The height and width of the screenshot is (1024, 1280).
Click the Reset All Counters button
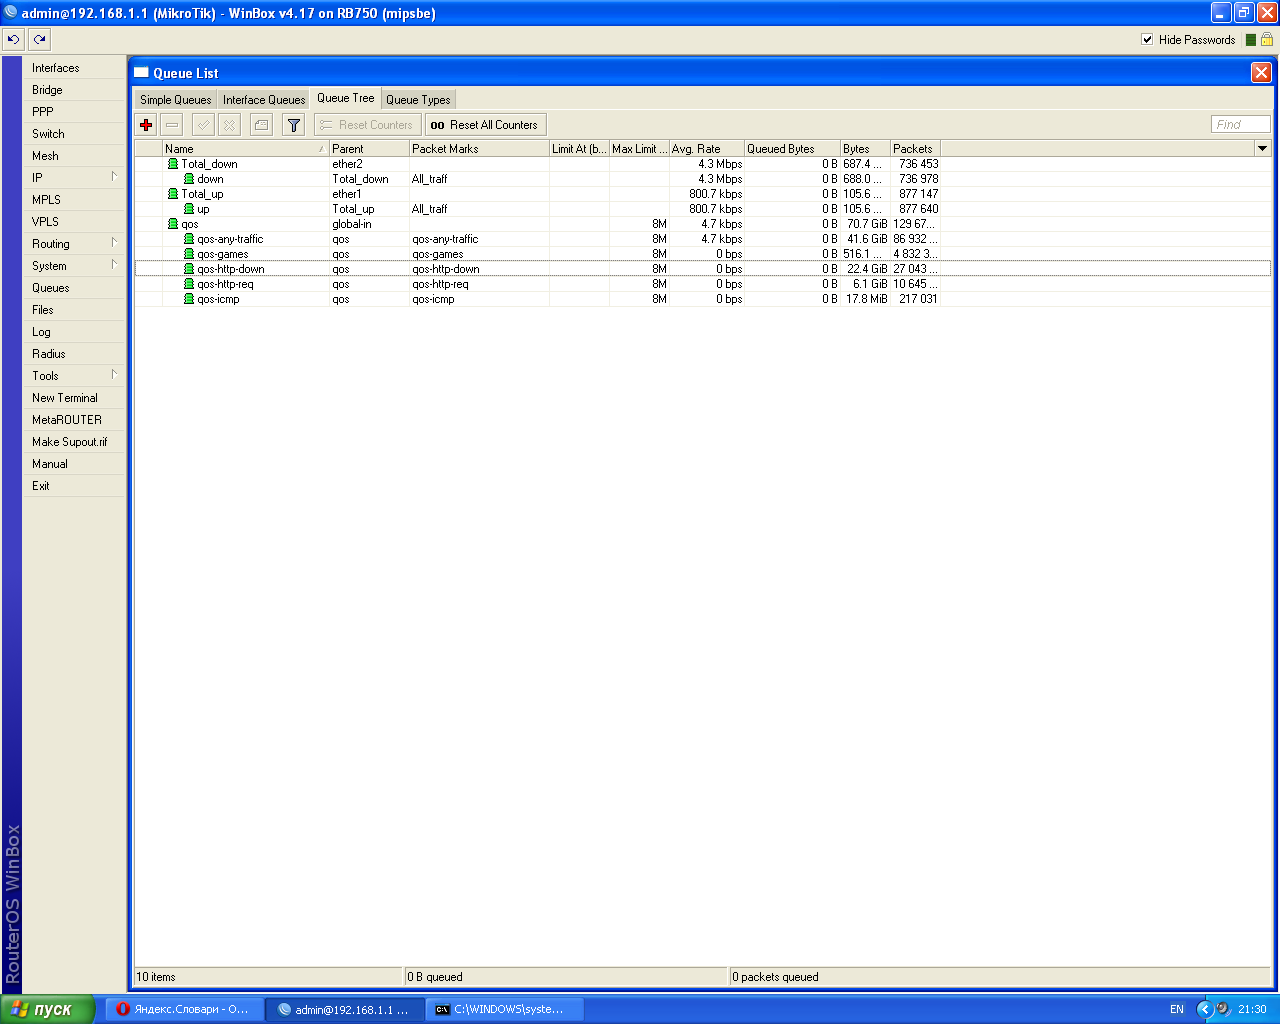[x=486, y=125]
